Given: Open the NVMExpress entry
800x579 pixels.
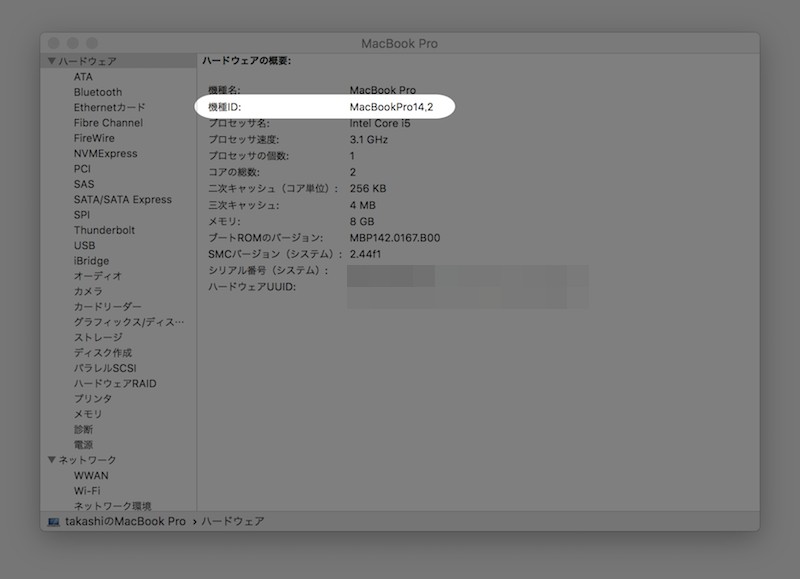Looking at the screenshot, I should (x=106, y=153).
